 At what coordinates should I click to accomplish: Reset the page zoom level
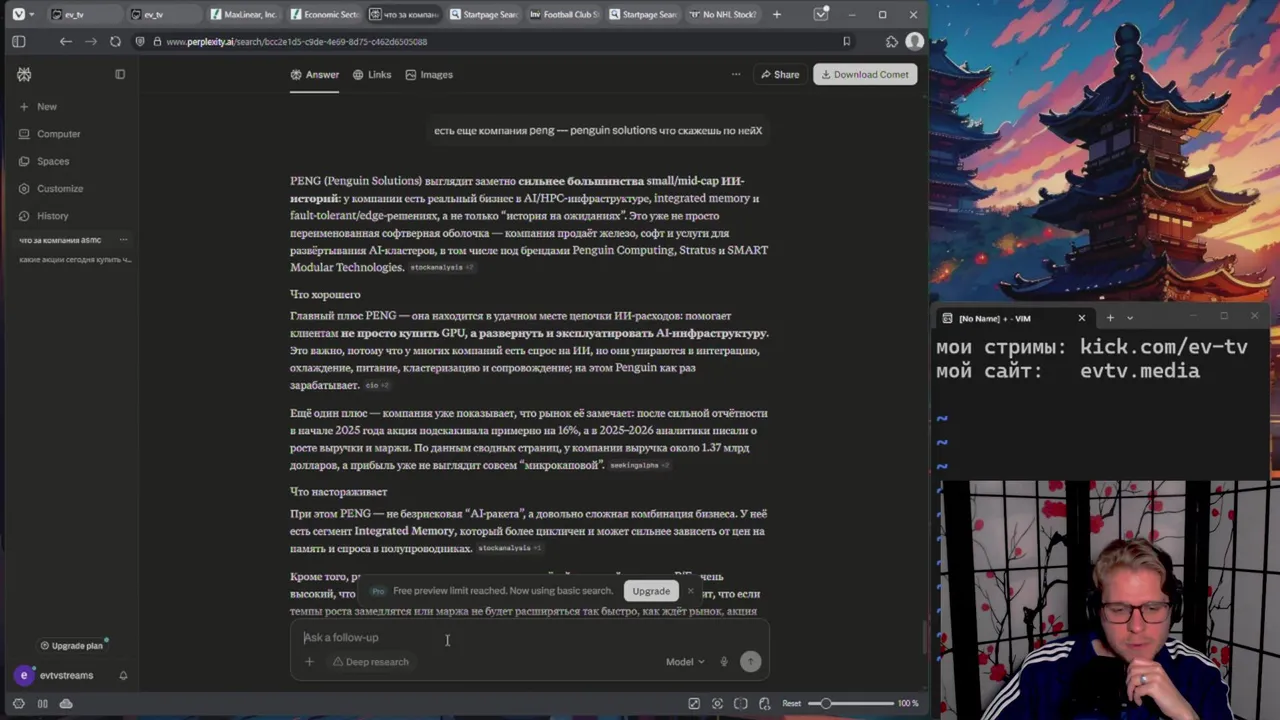coord(791,704)
